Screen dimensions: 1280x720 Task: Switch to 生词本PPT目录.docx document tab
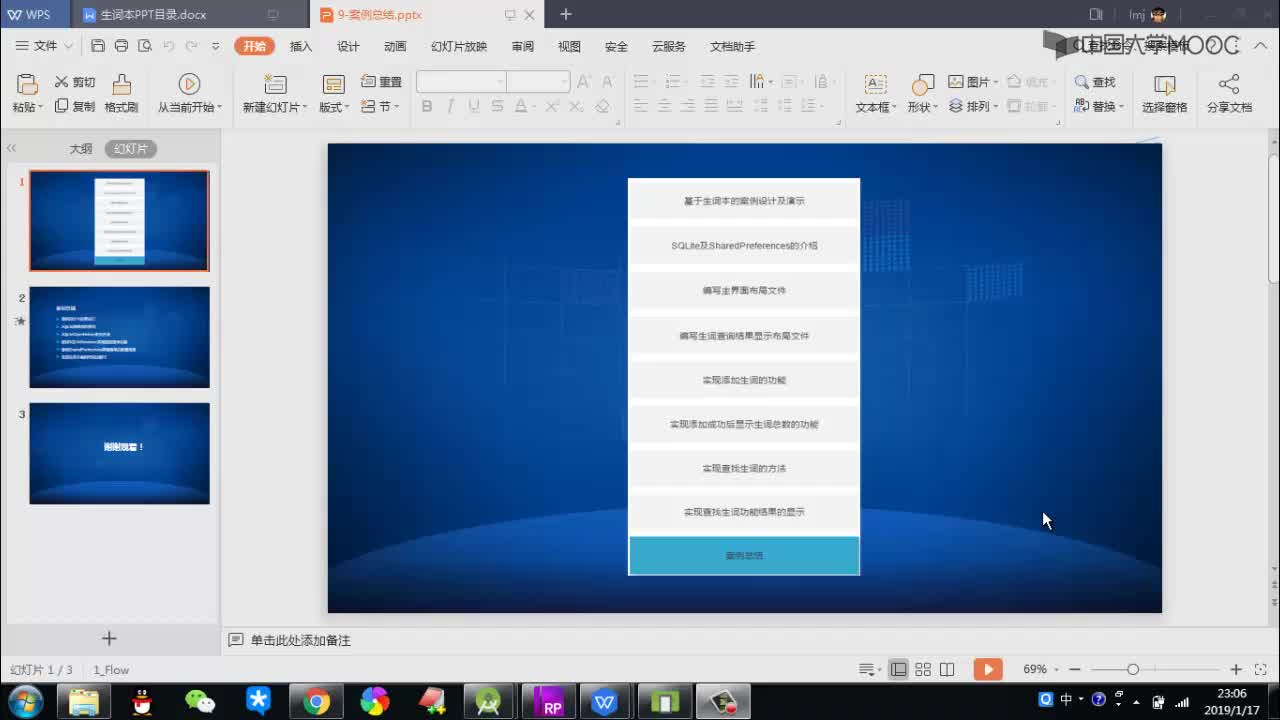click(191, 14)
